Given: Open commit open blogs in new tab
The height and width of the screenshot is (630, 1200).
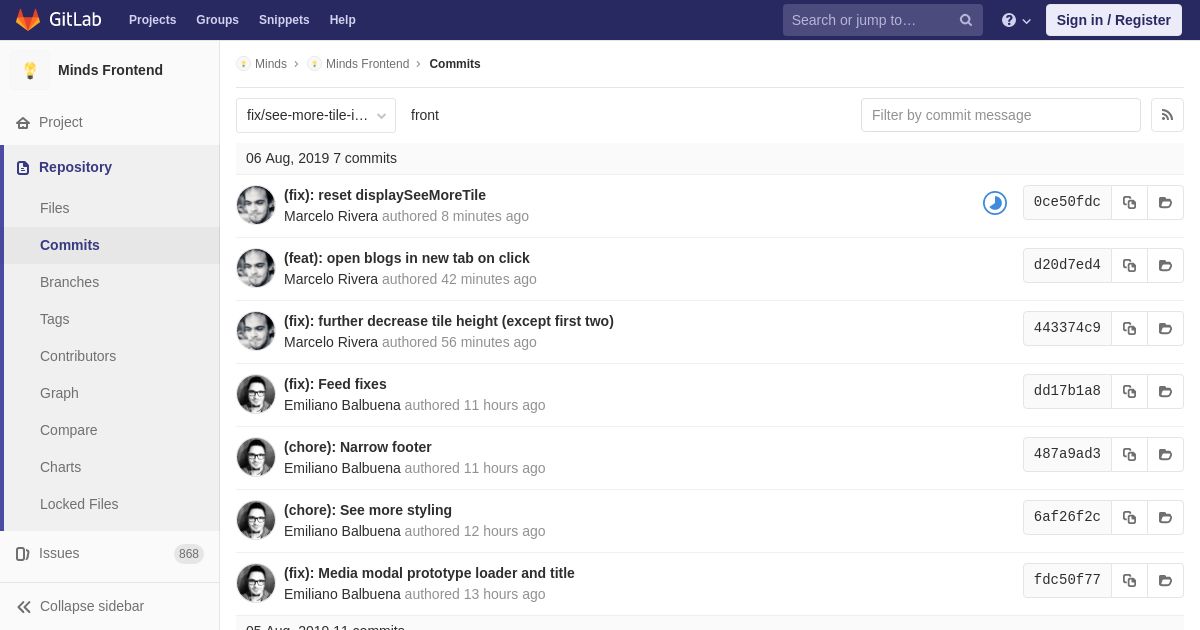Looking at the screenshot, I should coord(407,258).
